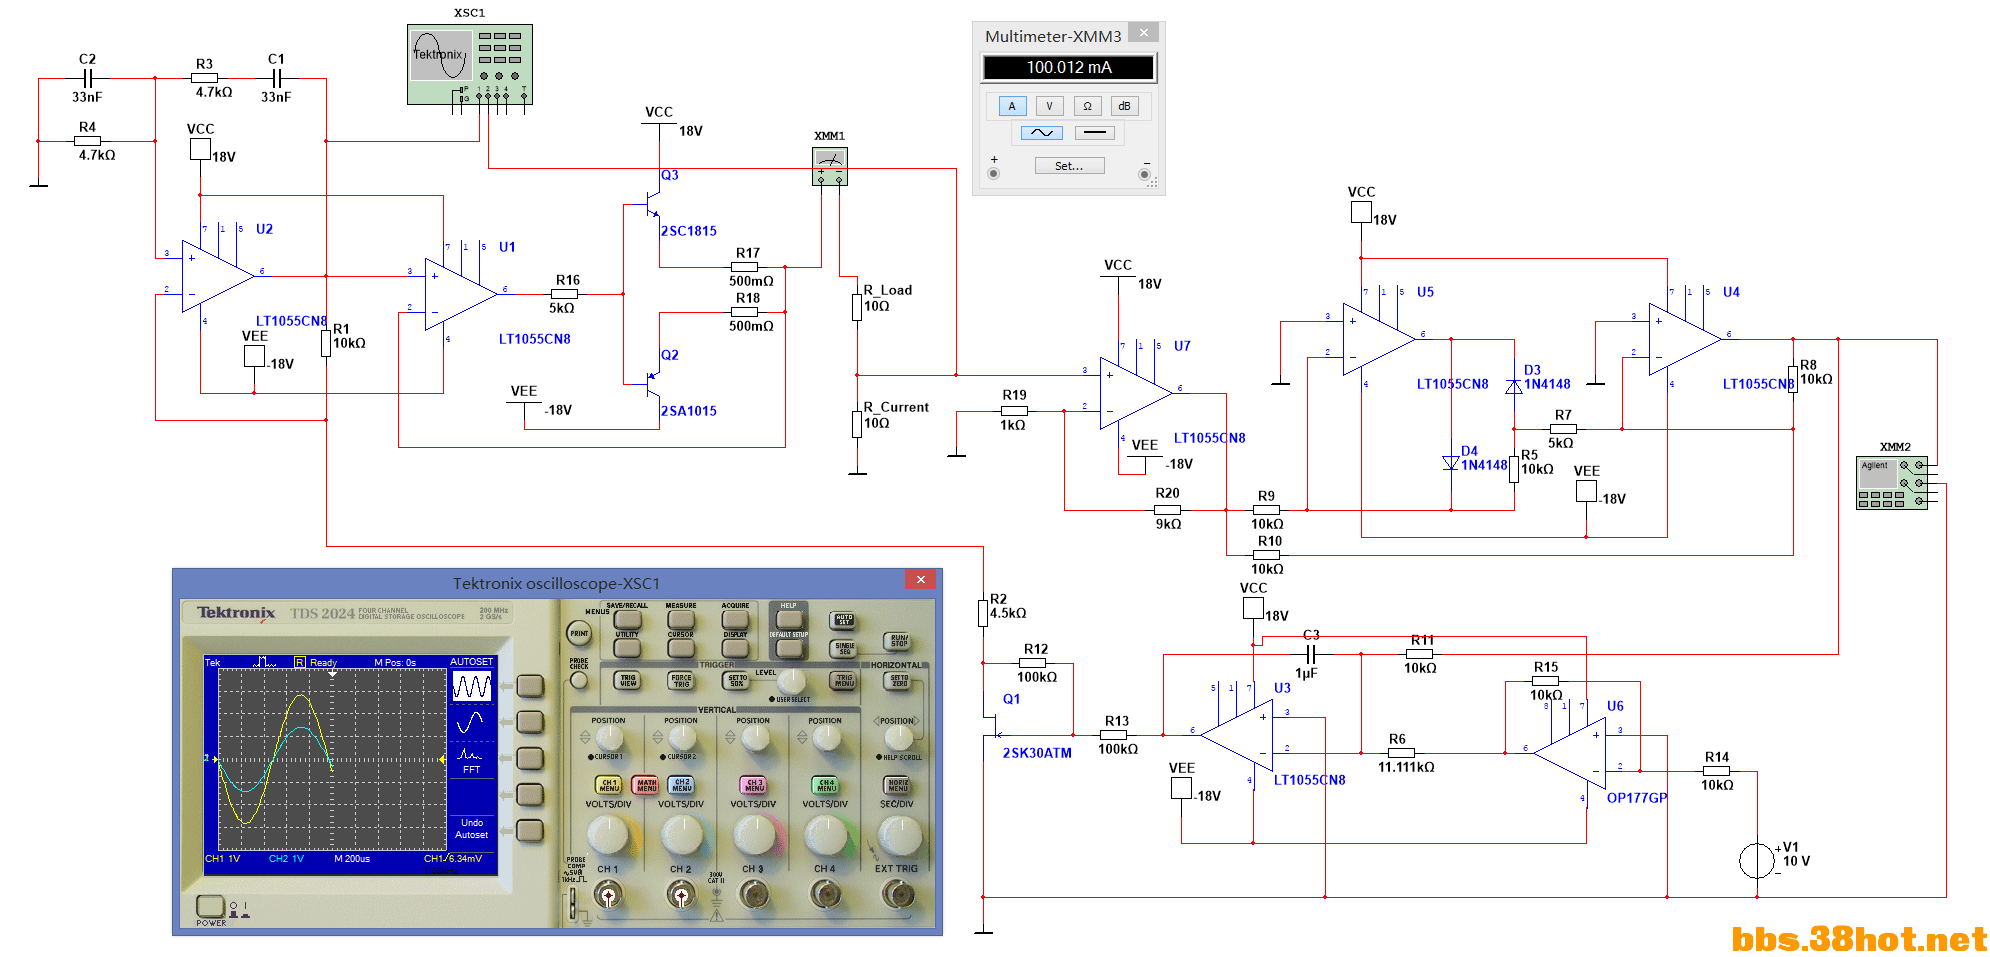Click the U7 LT1055CN8 op-amp symbol
1990x957 pixels.
point(1136,393)
